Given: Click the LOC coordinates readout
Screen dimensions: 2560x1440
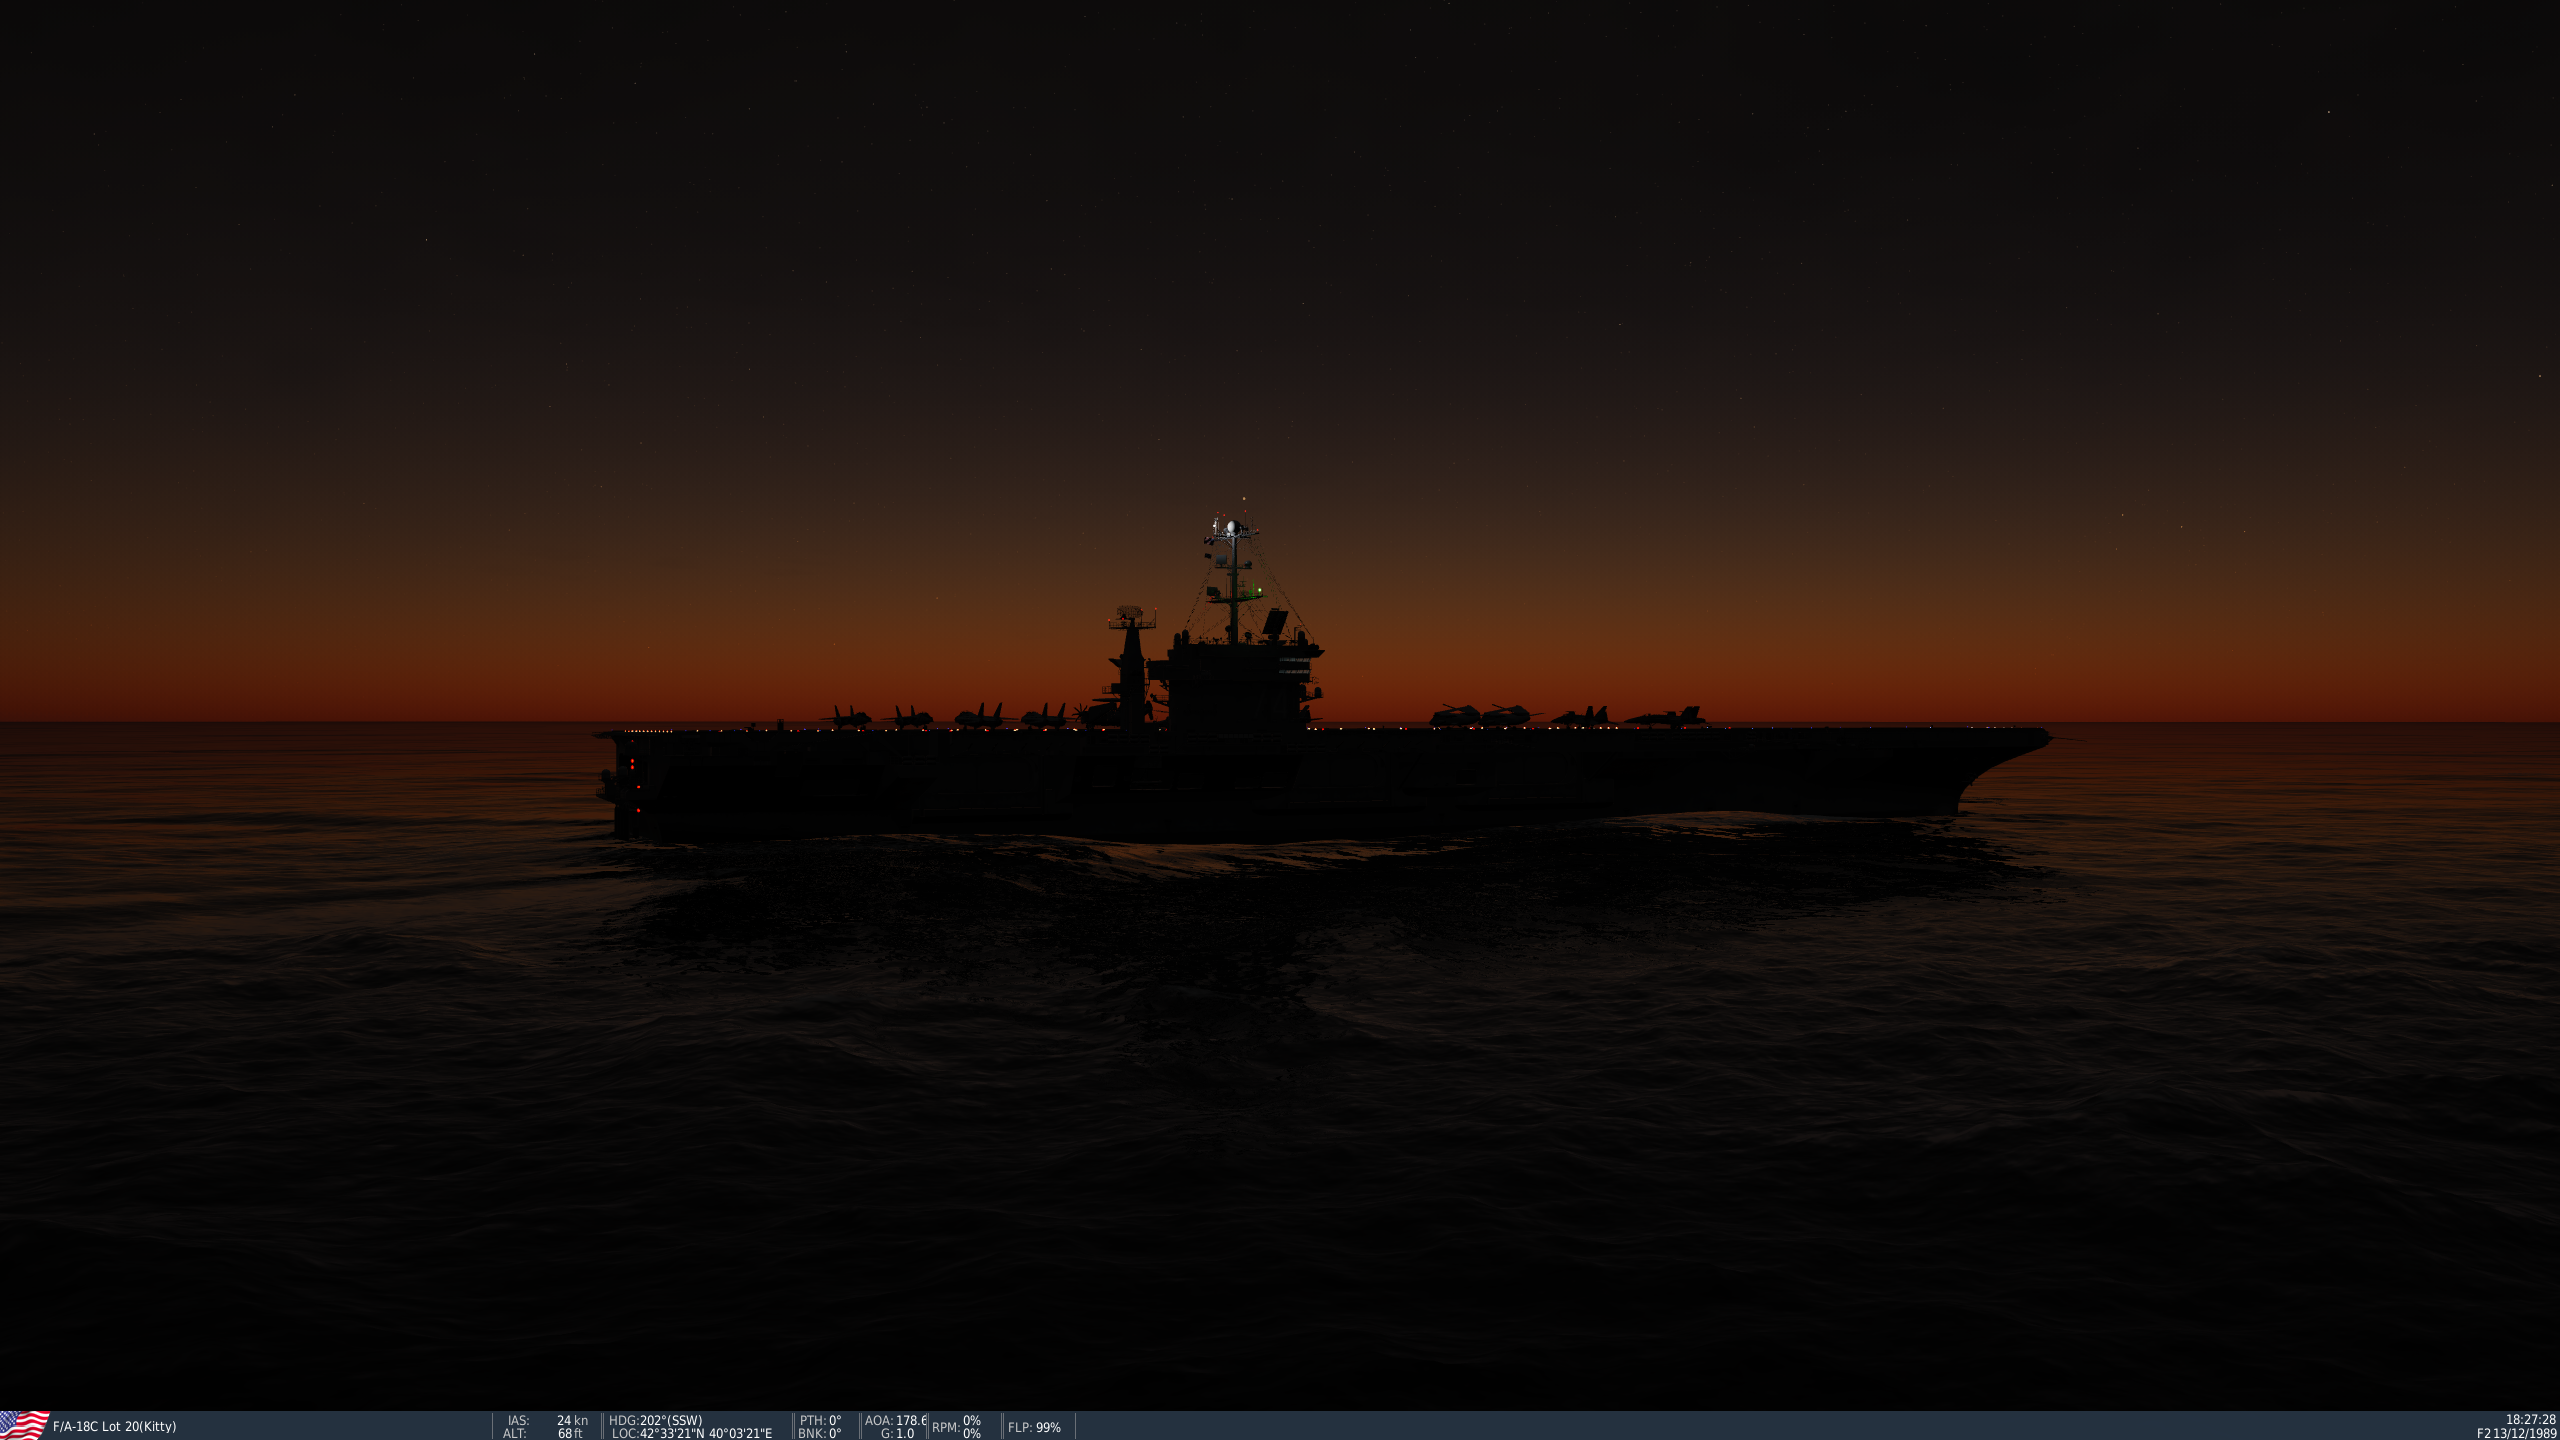Looking at the screenshot, I should [x=692, y=1433].
